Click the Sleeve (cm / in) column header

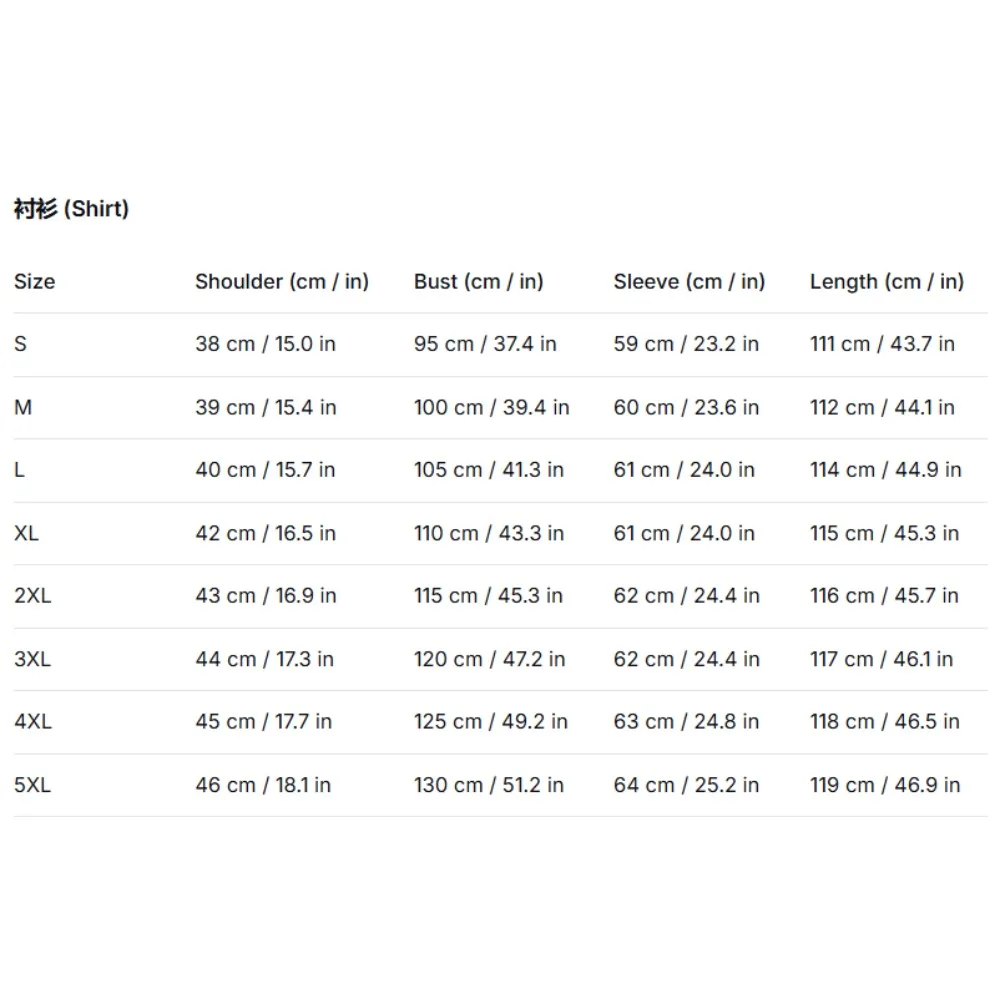pos(689,281)
